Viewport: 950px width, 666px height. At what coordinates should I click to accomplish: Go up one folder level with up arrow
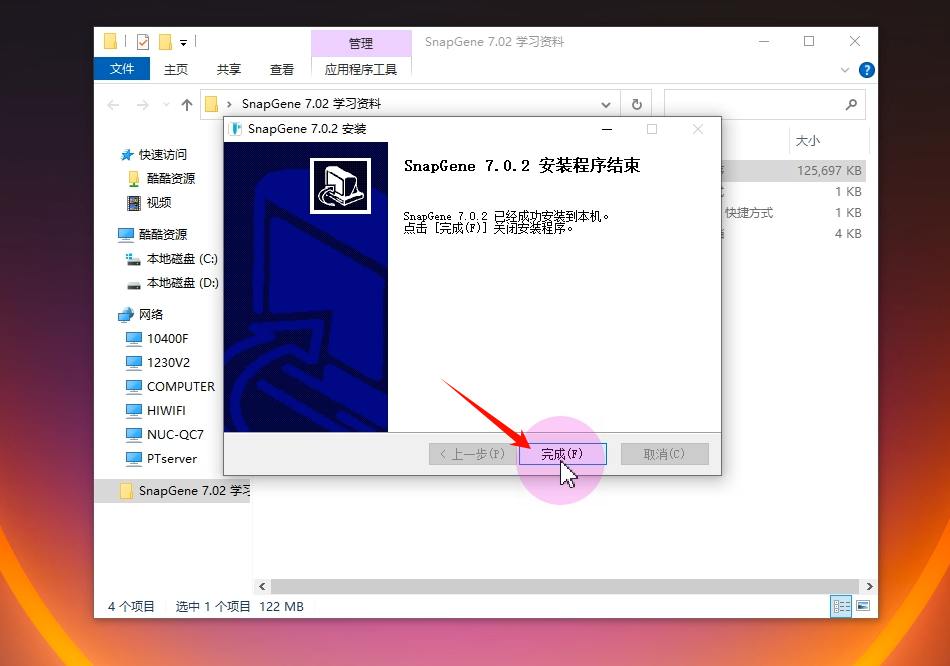point(187,104)
